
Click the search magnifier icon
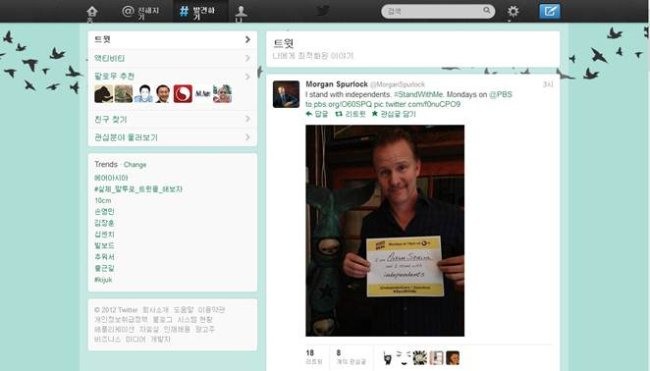point(487,10)
